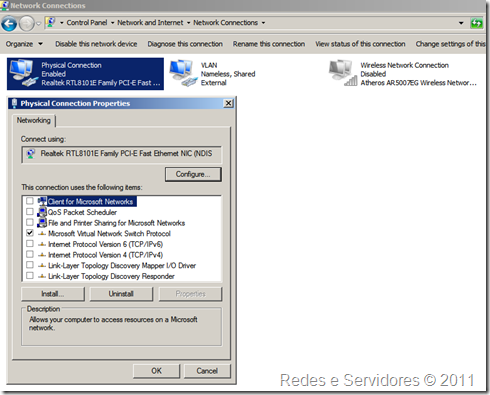Viewport: 490px width, 395px height.
Task: Select the Client for Microsoft Networks row text
Action: click(x=90, y=202)
